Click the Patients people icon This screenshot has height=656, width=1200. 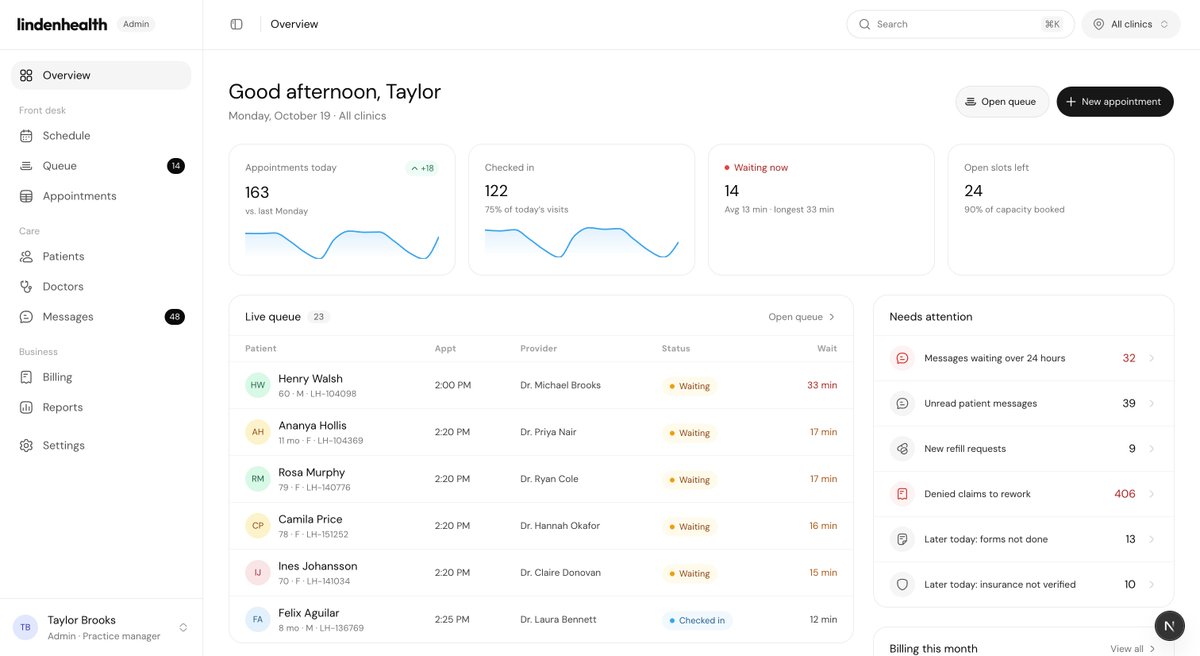26,256
